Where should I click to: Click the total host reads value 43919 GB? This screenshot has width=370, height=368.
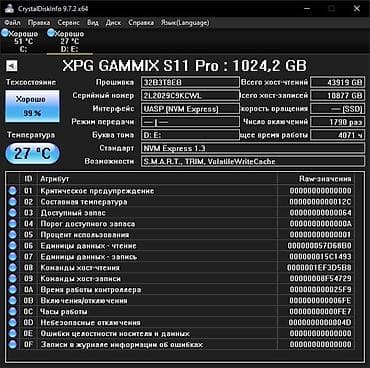coord(337,82)
